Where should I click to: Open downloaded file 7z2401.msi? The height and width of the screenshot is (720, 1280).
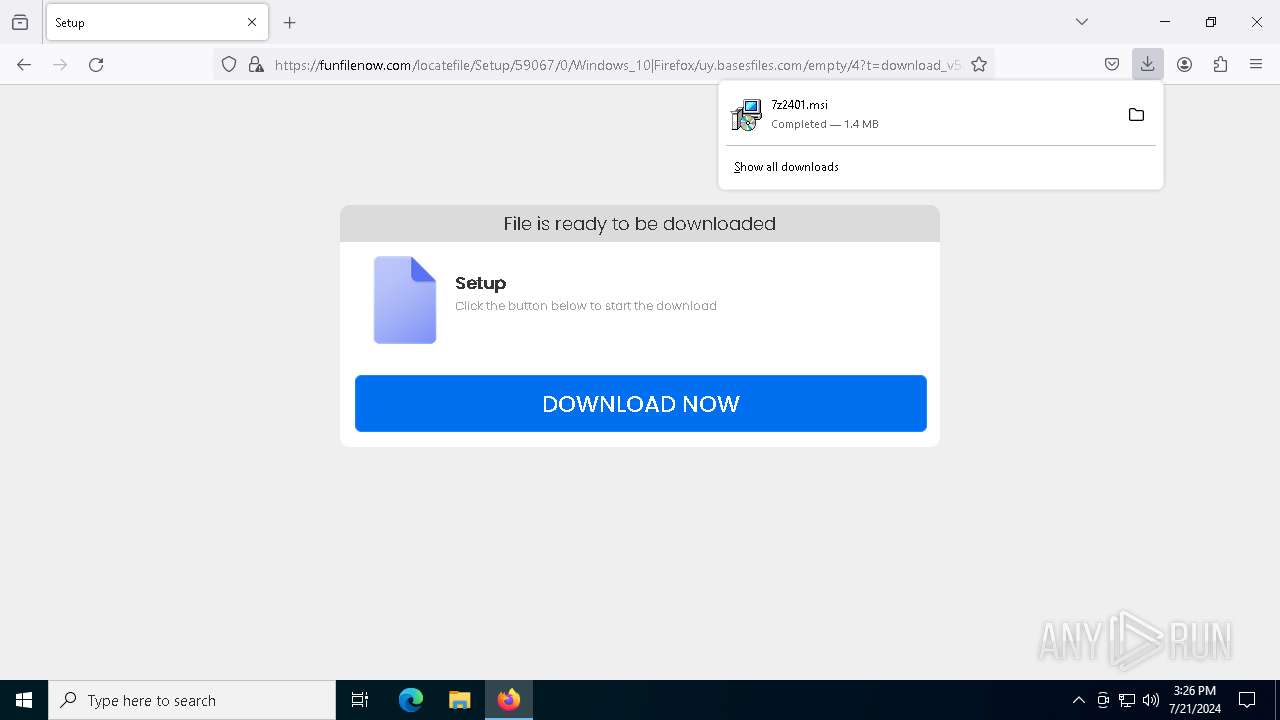coord(920,114)
